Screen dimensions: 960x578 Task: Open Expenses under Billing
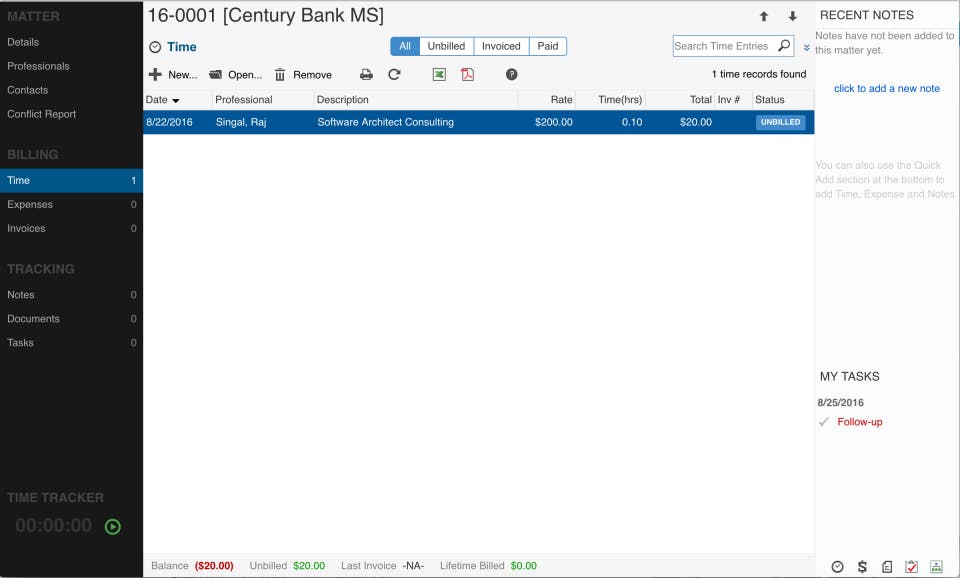click(71, 205)
